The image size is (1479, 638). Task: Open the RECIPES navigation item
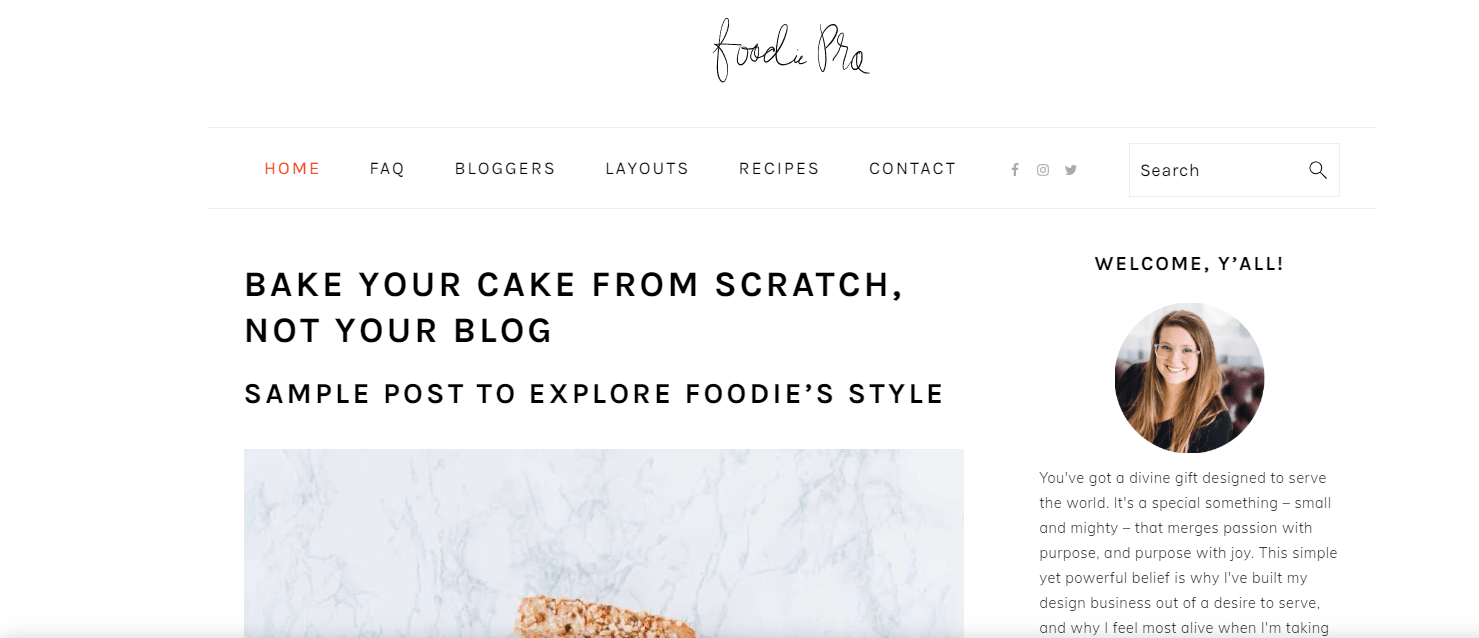[x=779, y=169]
